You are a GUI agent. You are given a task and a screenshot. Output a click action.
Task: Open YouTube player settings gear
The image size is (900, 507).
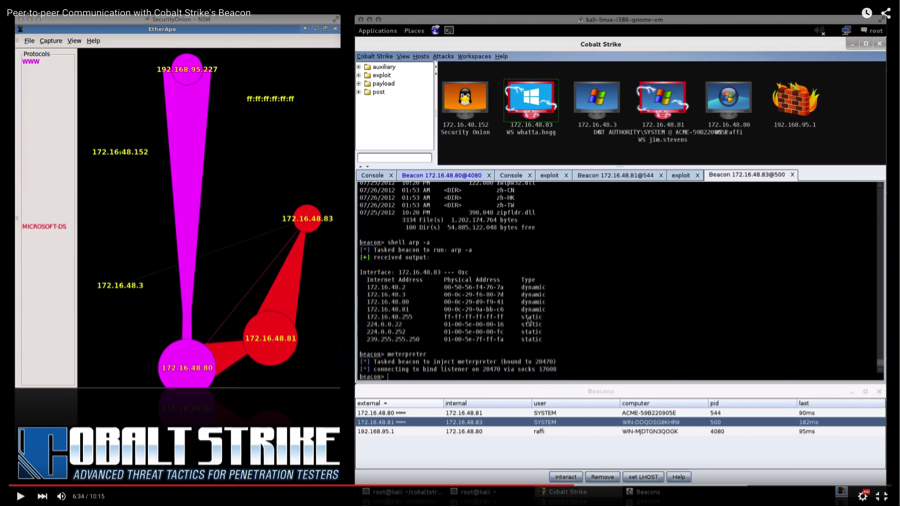[863, 496]
